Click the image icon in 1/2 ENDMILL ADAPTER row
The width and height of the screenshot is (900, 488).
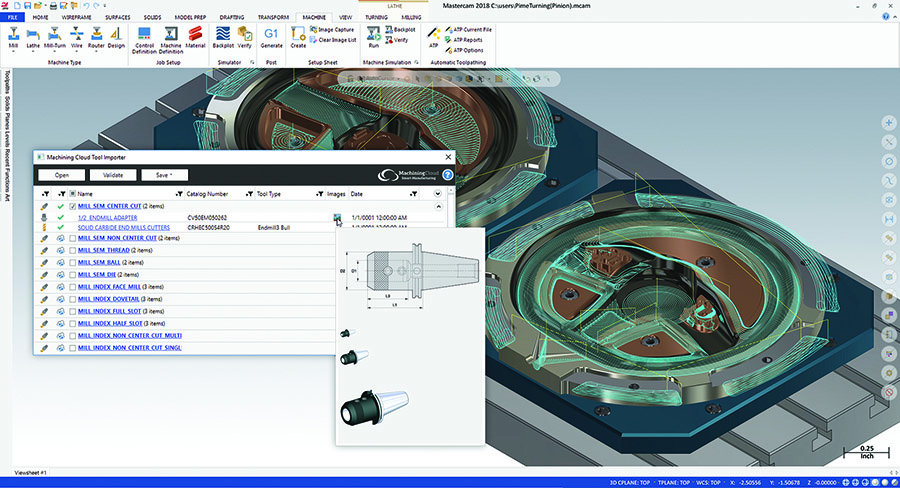click(337, 218)
